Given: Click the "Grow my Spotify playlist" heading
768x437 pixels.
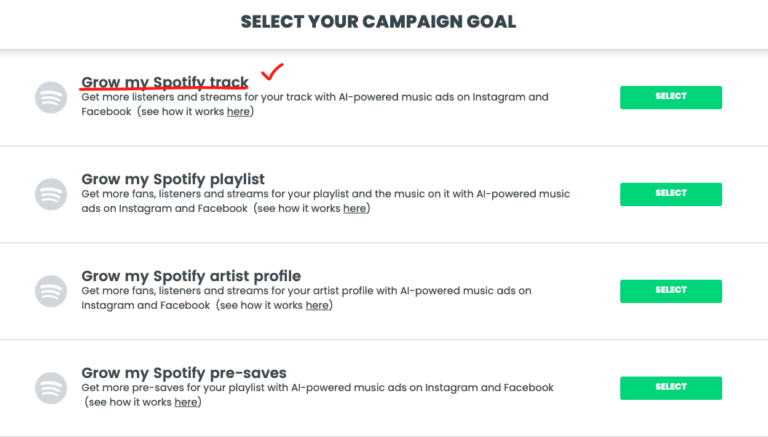Looking at the screenshot, I should click(173, 179).
